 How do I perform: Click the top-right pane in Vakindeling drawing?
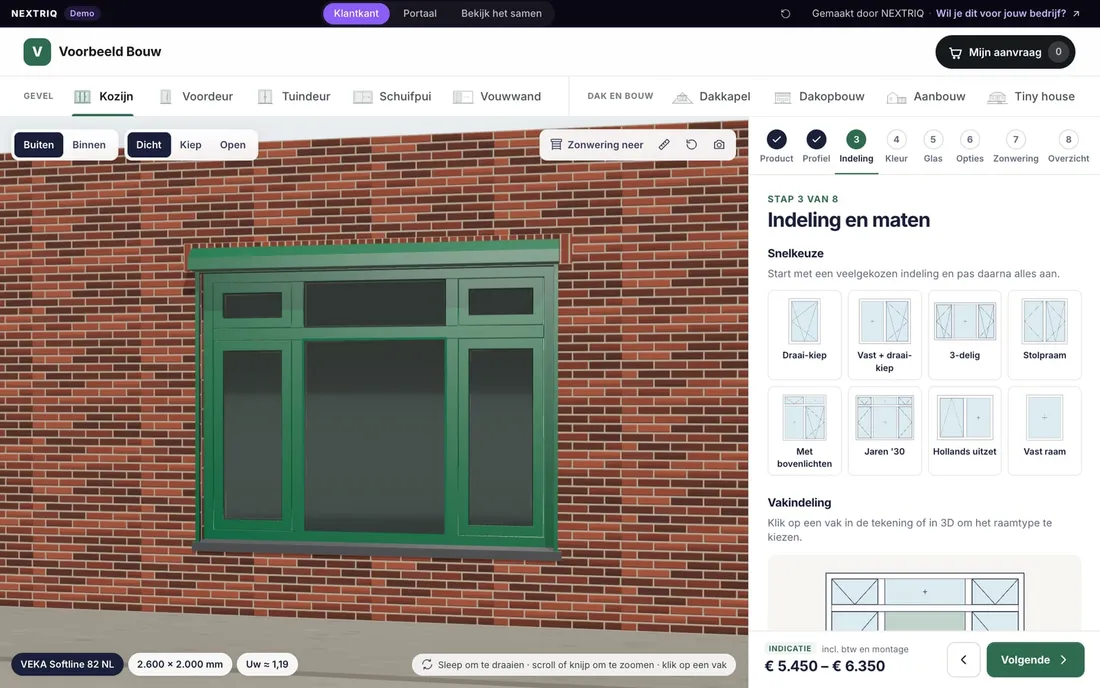click(995, 591)
